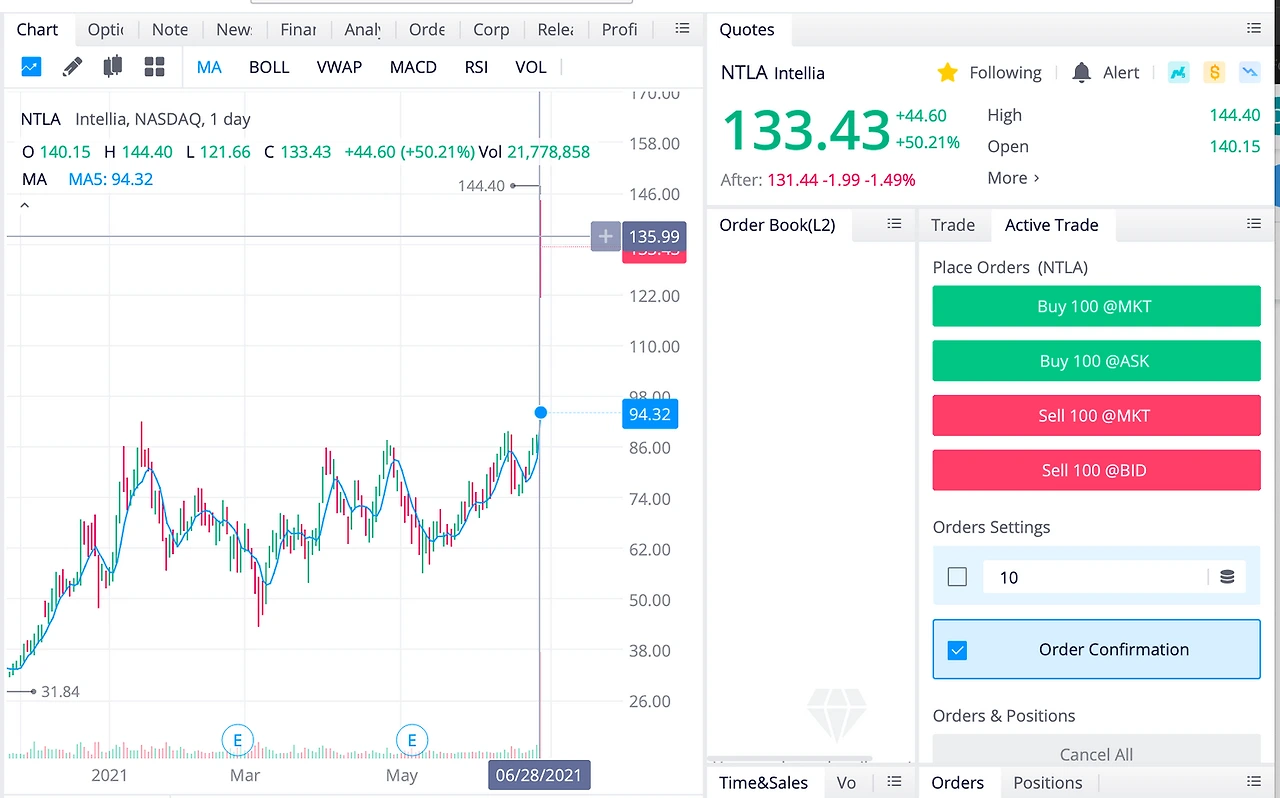Select the pencil drawing tool
This screenshot has height=798, width=1280.
pos(72,67)
